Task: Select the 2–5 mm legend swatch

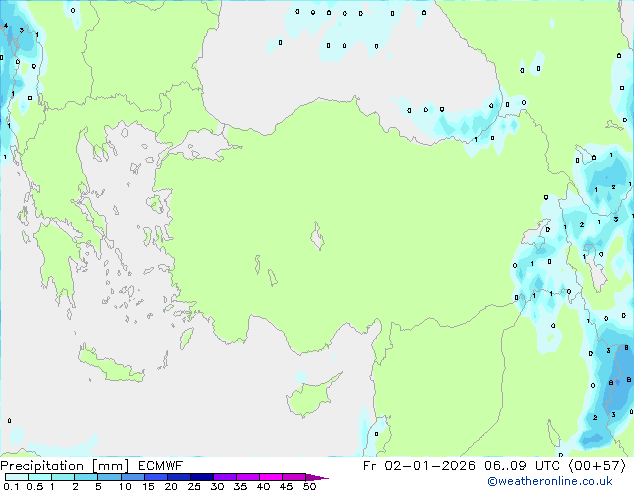Action: click(x=86, y=477)
